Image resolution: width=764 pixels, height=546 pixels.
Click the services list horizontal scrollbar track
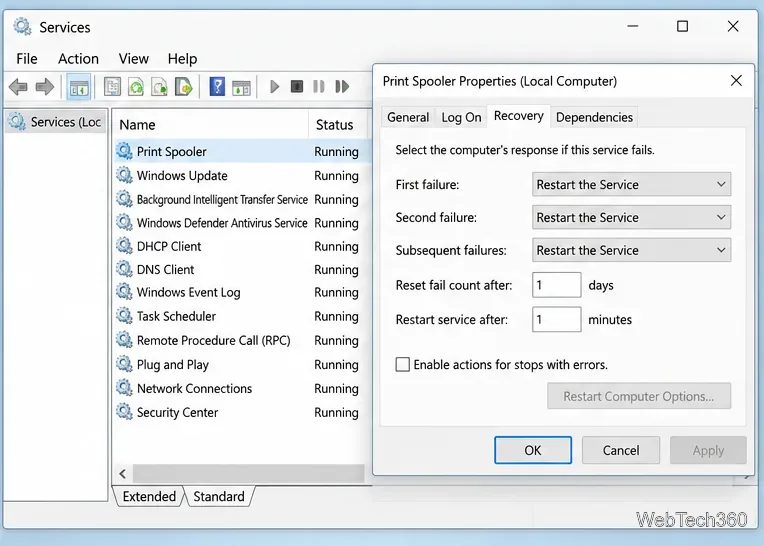click(x=248, y=473)
